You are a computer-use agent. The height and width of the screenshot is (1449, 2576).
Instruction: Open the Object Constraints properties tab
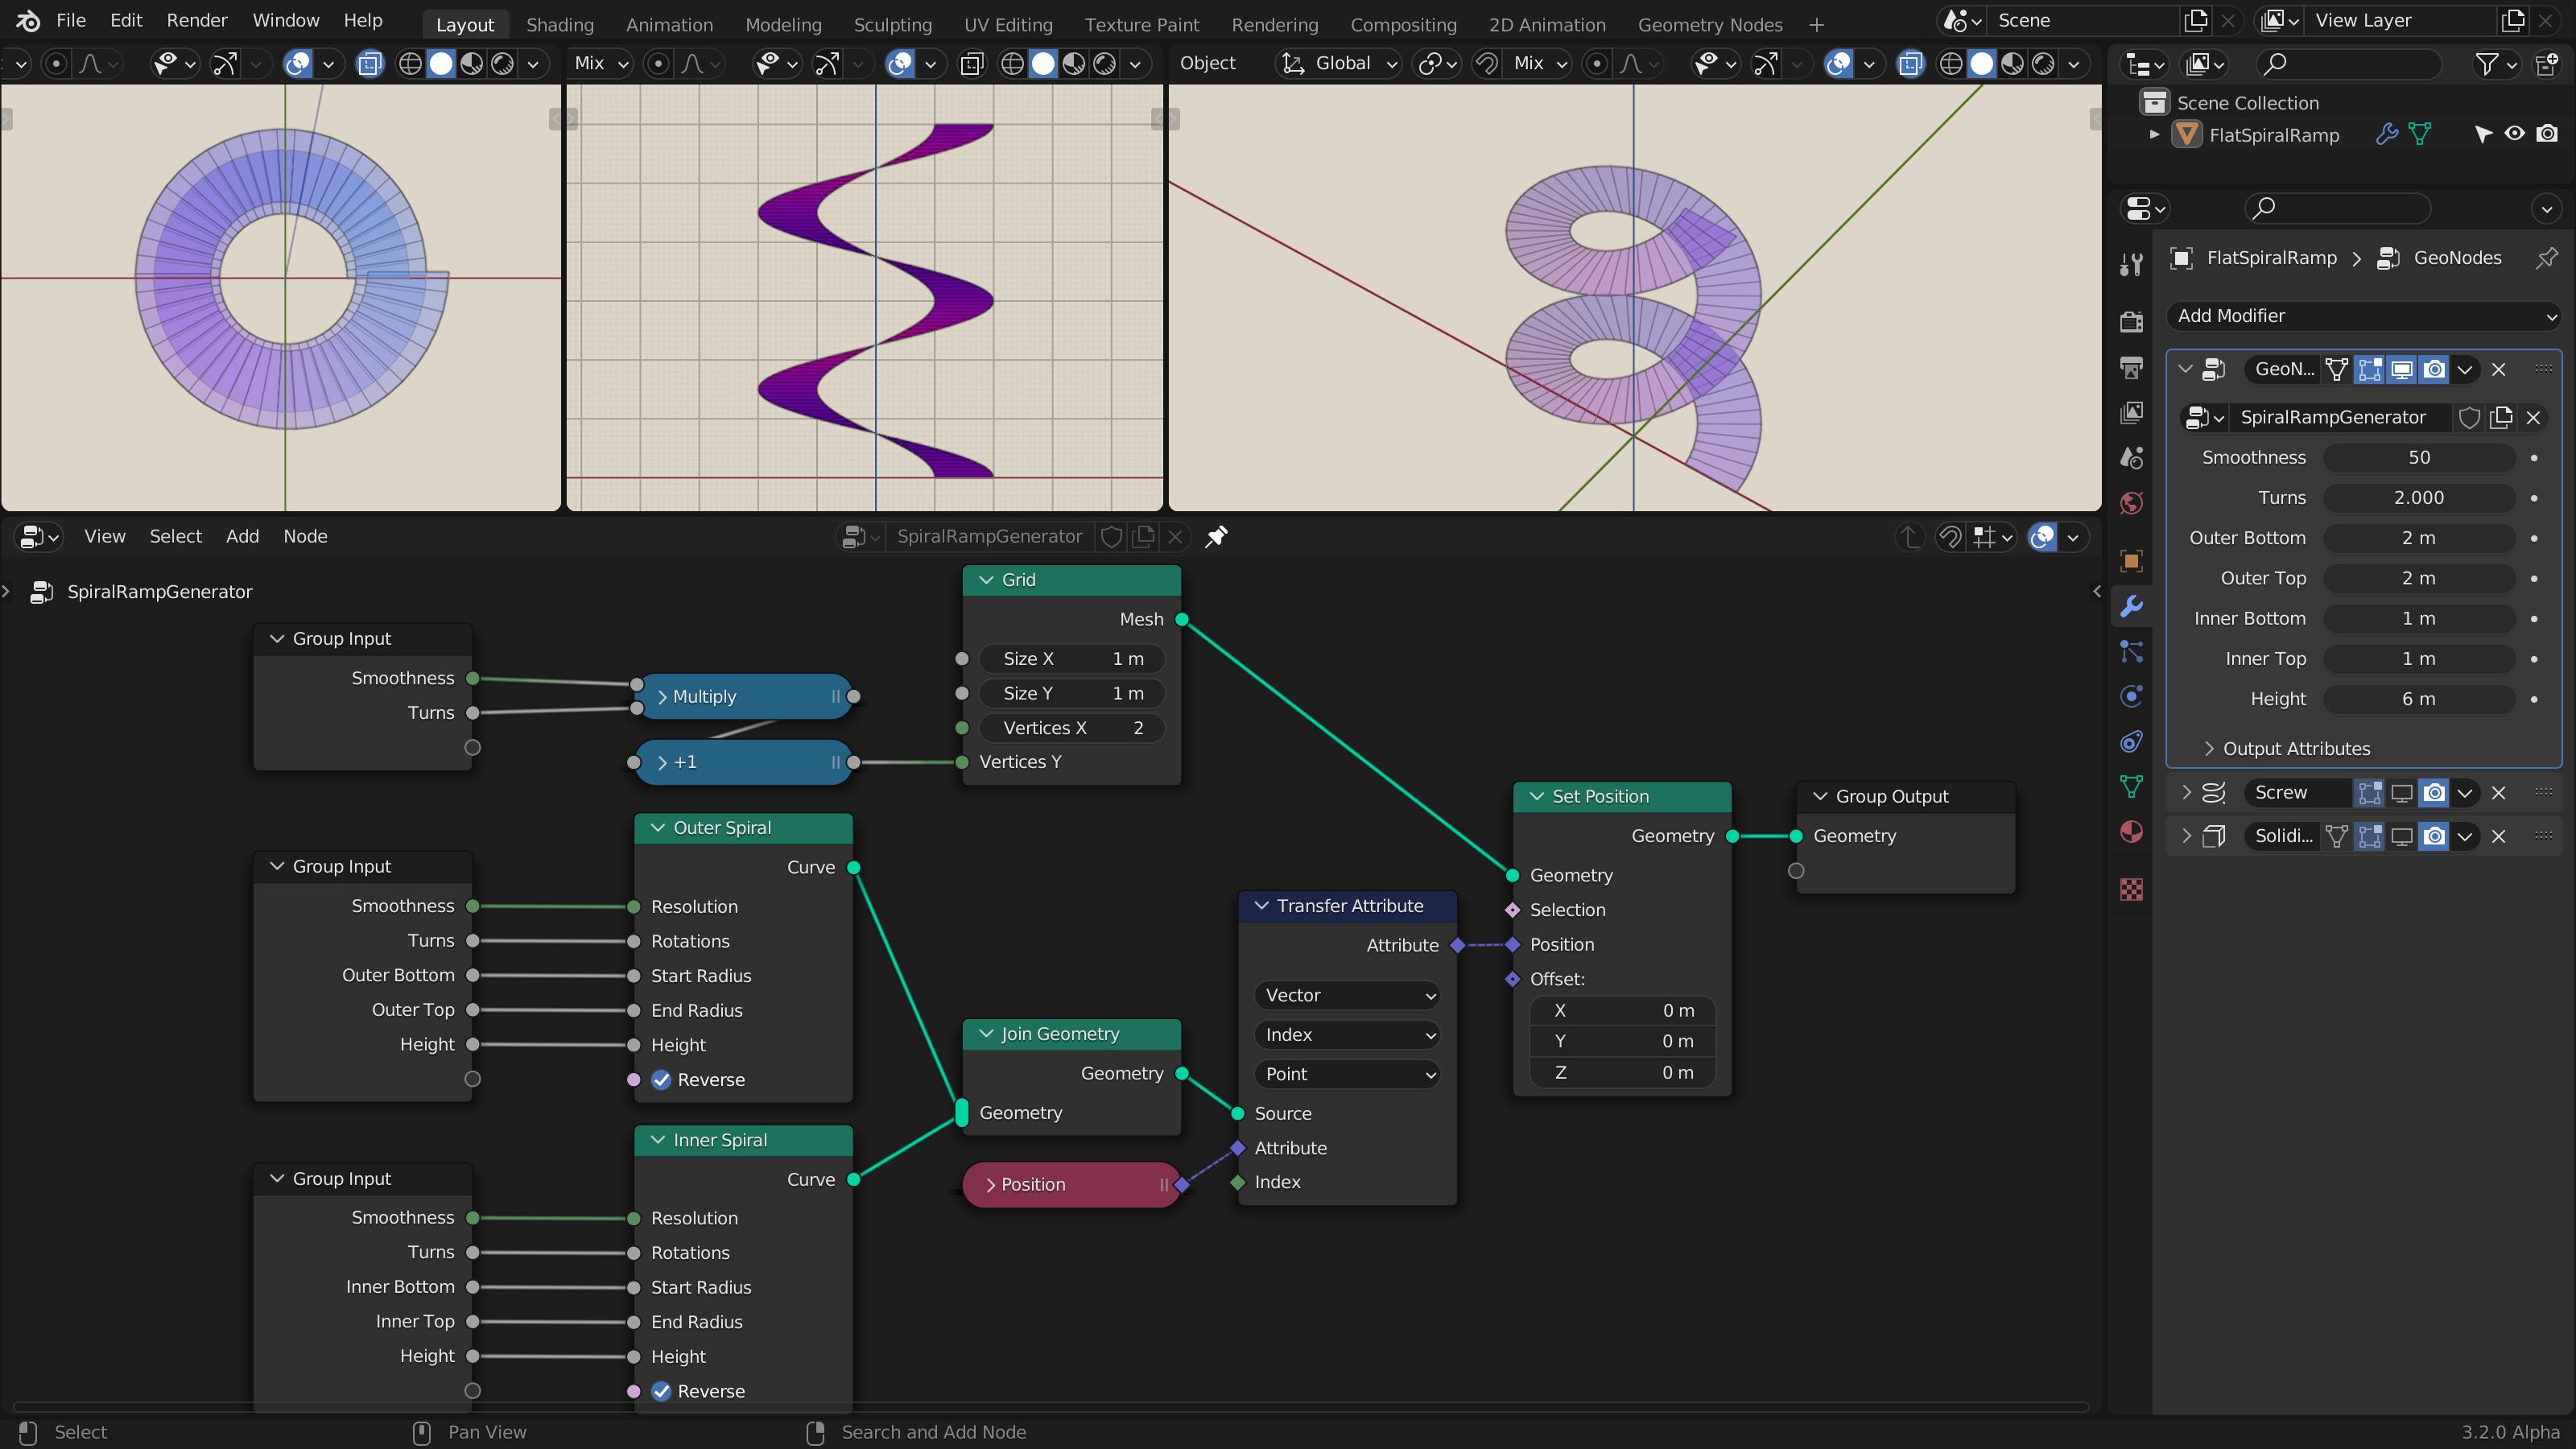(x=2131, y=741)
